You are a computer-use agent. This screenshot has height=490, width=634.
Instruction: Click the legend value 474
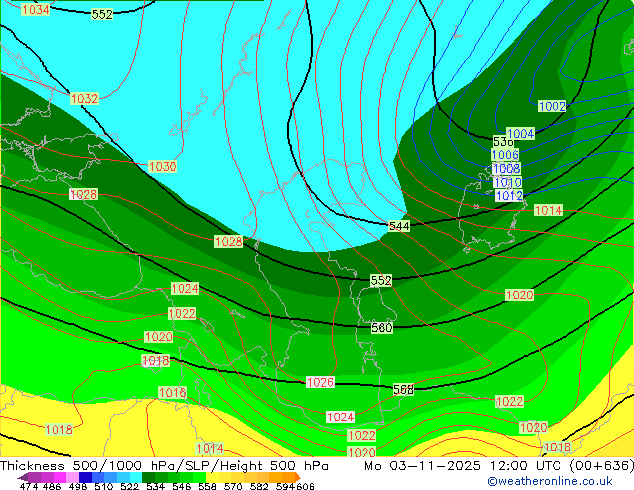tap(29, 486)
